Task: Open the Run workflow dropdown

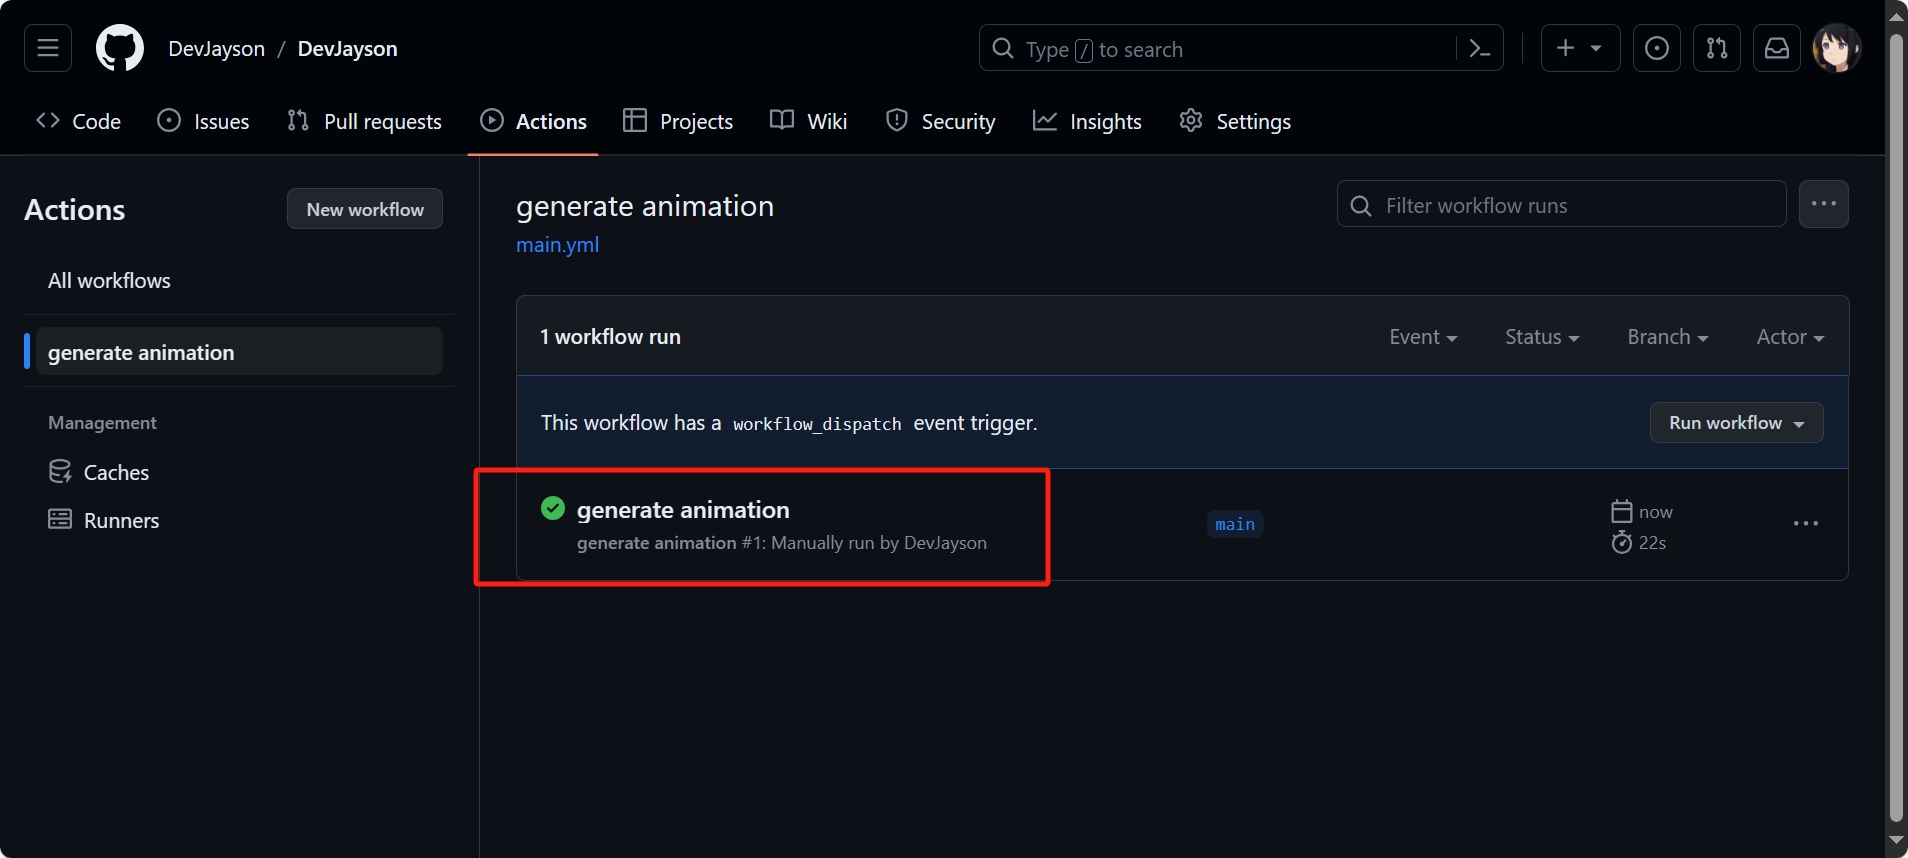Action: (x=1737, y=422)
